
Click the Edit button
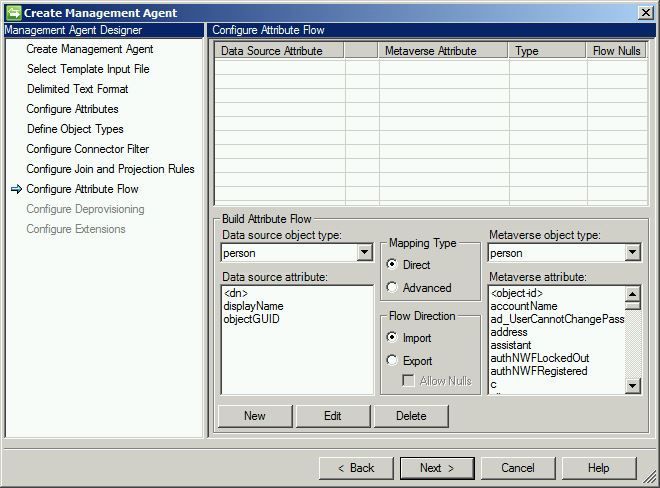click(333, 416)
